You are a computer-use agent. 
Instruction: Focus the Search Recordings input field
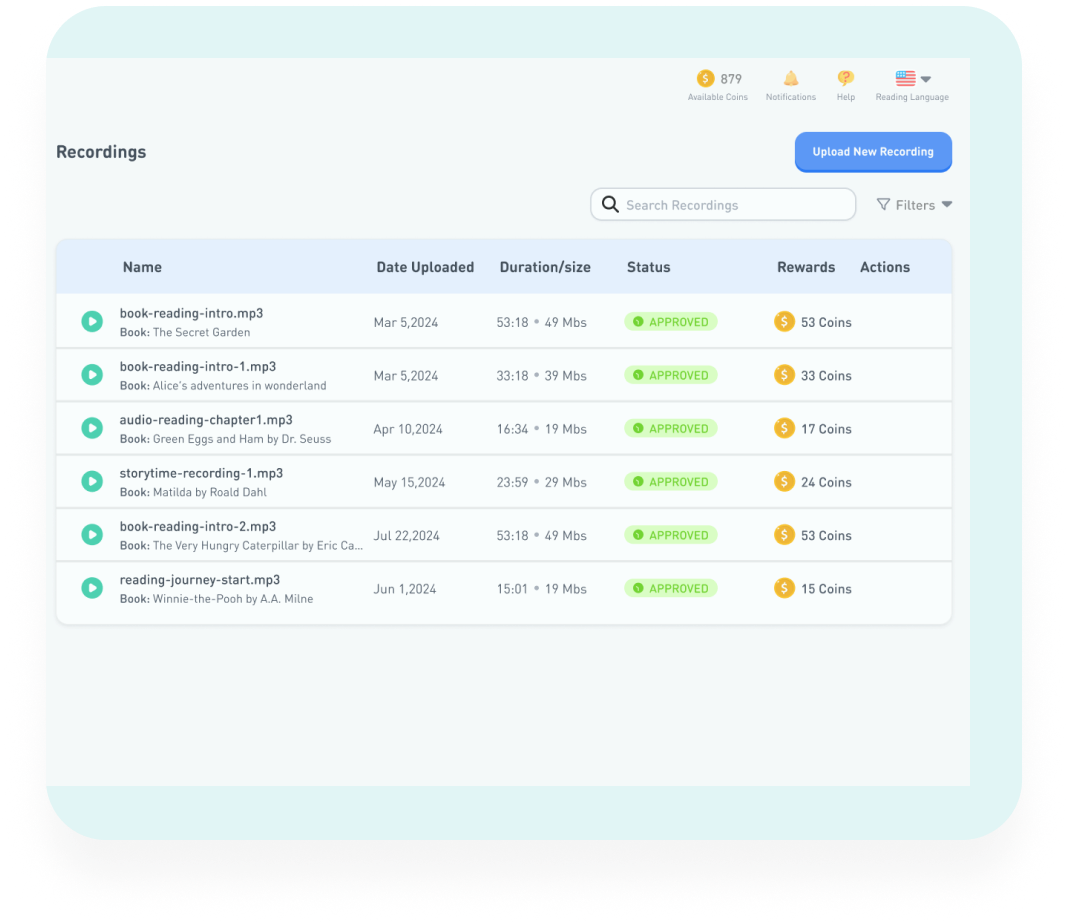coord(735,205)
